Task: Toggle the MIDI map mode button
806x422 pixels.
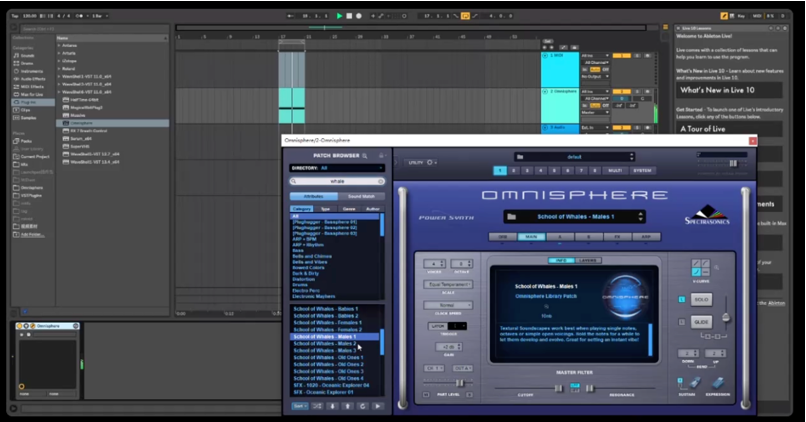Action: (757, 16)
